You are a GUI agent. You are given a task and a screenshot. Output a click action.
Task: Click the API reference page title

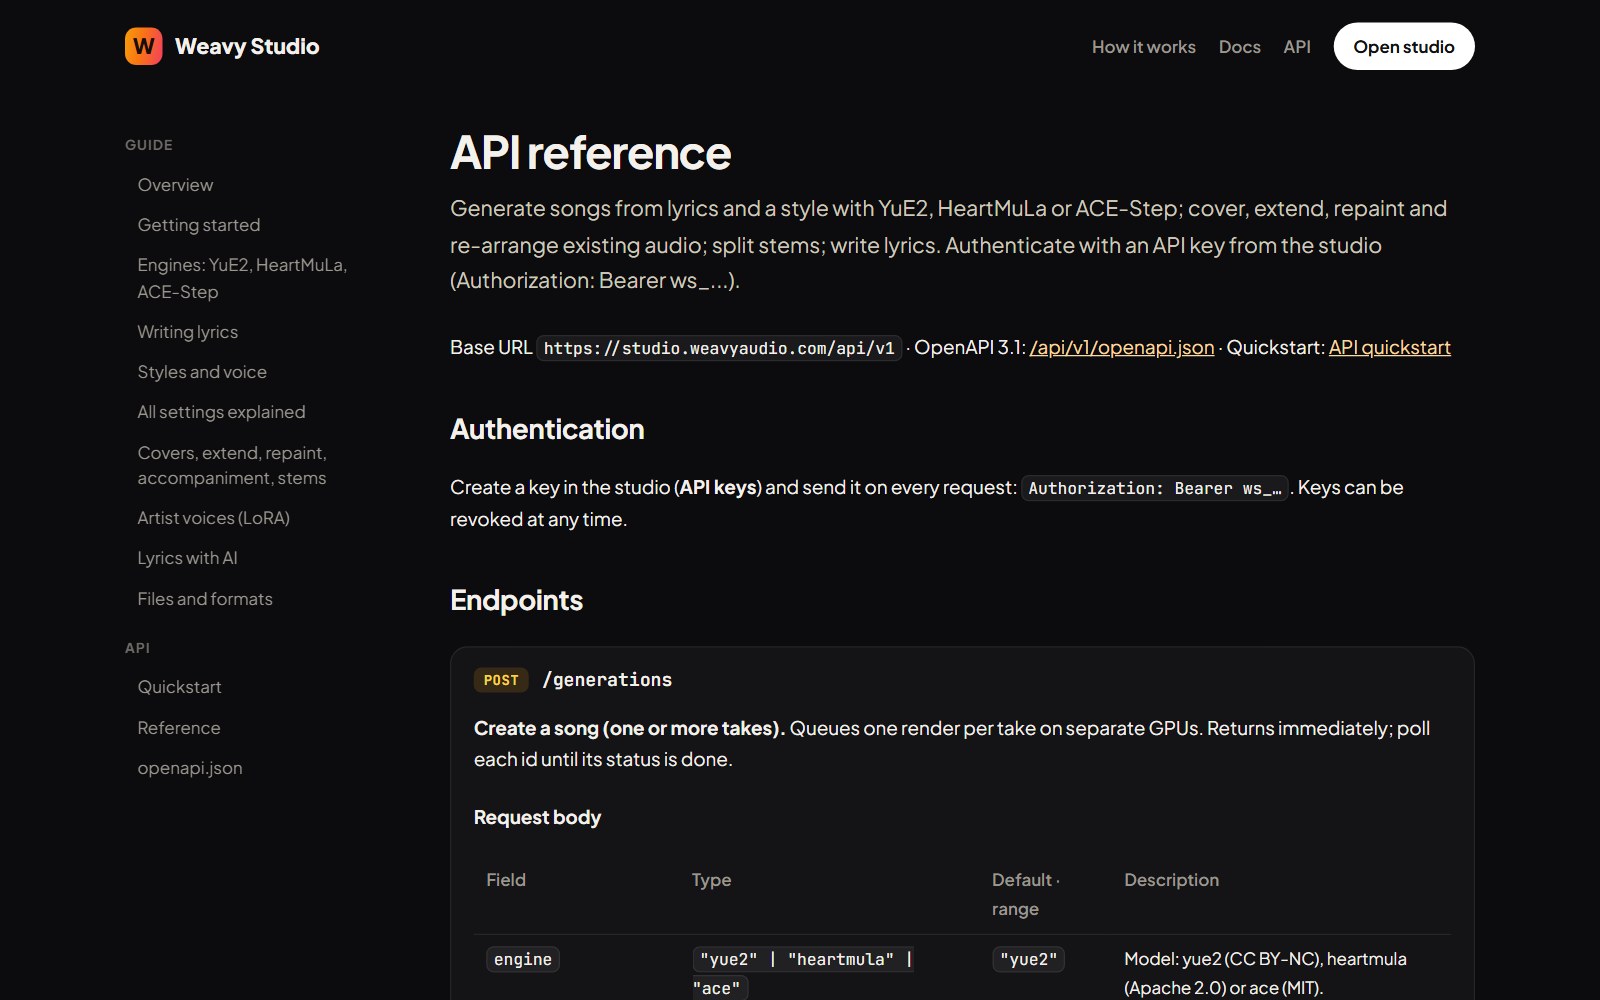click(x=590, y=153)
